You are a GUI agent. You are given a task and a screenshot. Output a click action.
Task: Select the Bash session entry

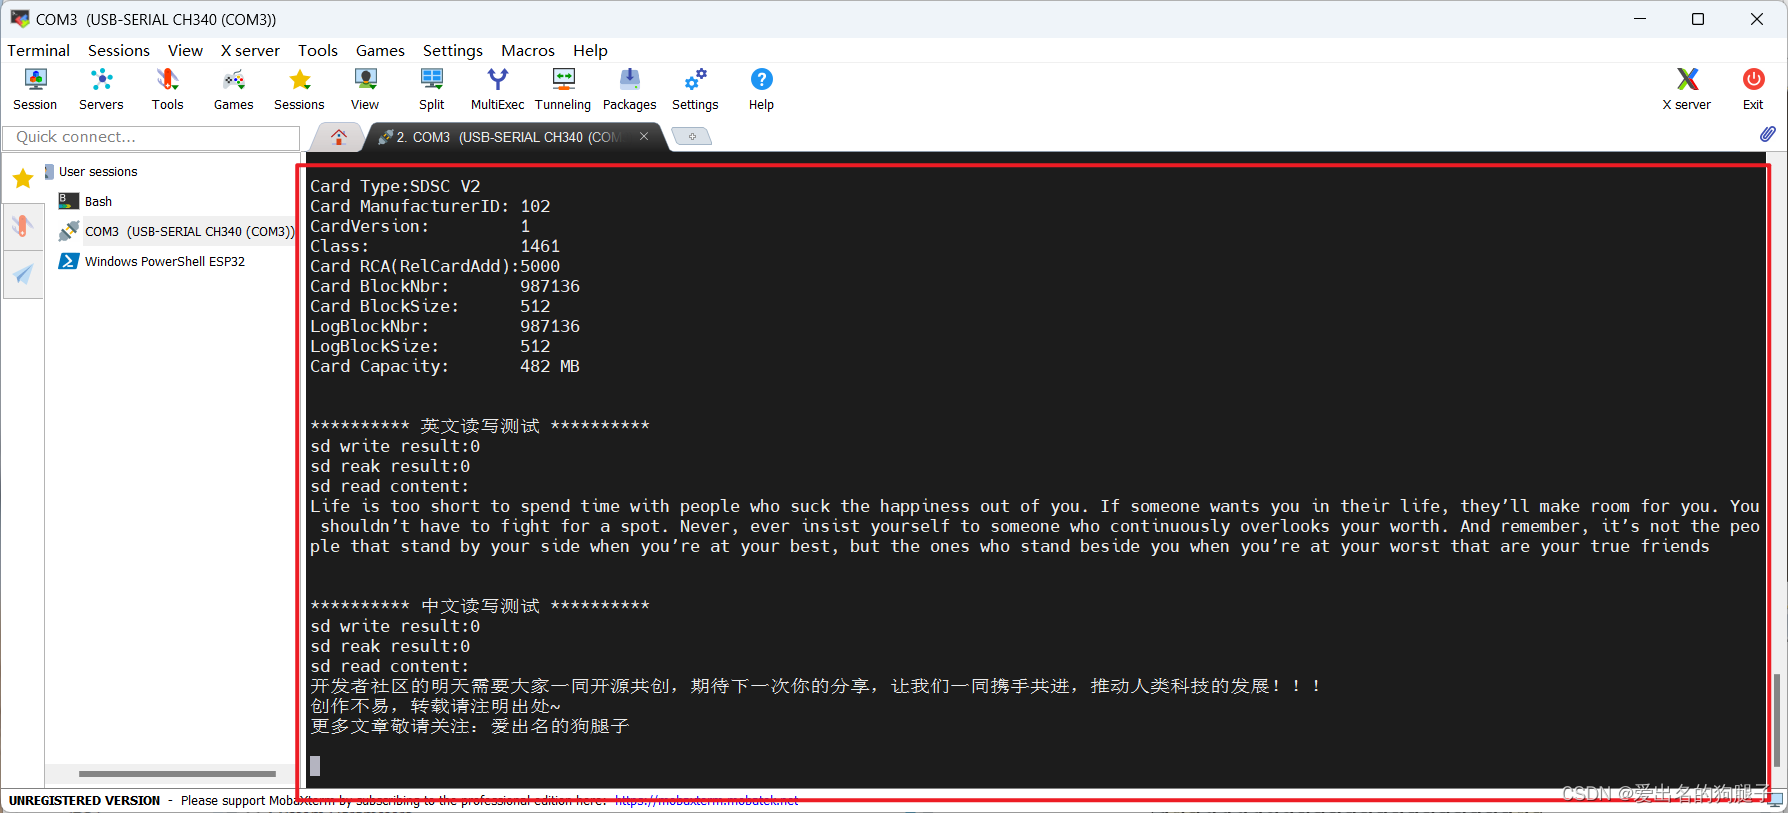click(87, 202)
